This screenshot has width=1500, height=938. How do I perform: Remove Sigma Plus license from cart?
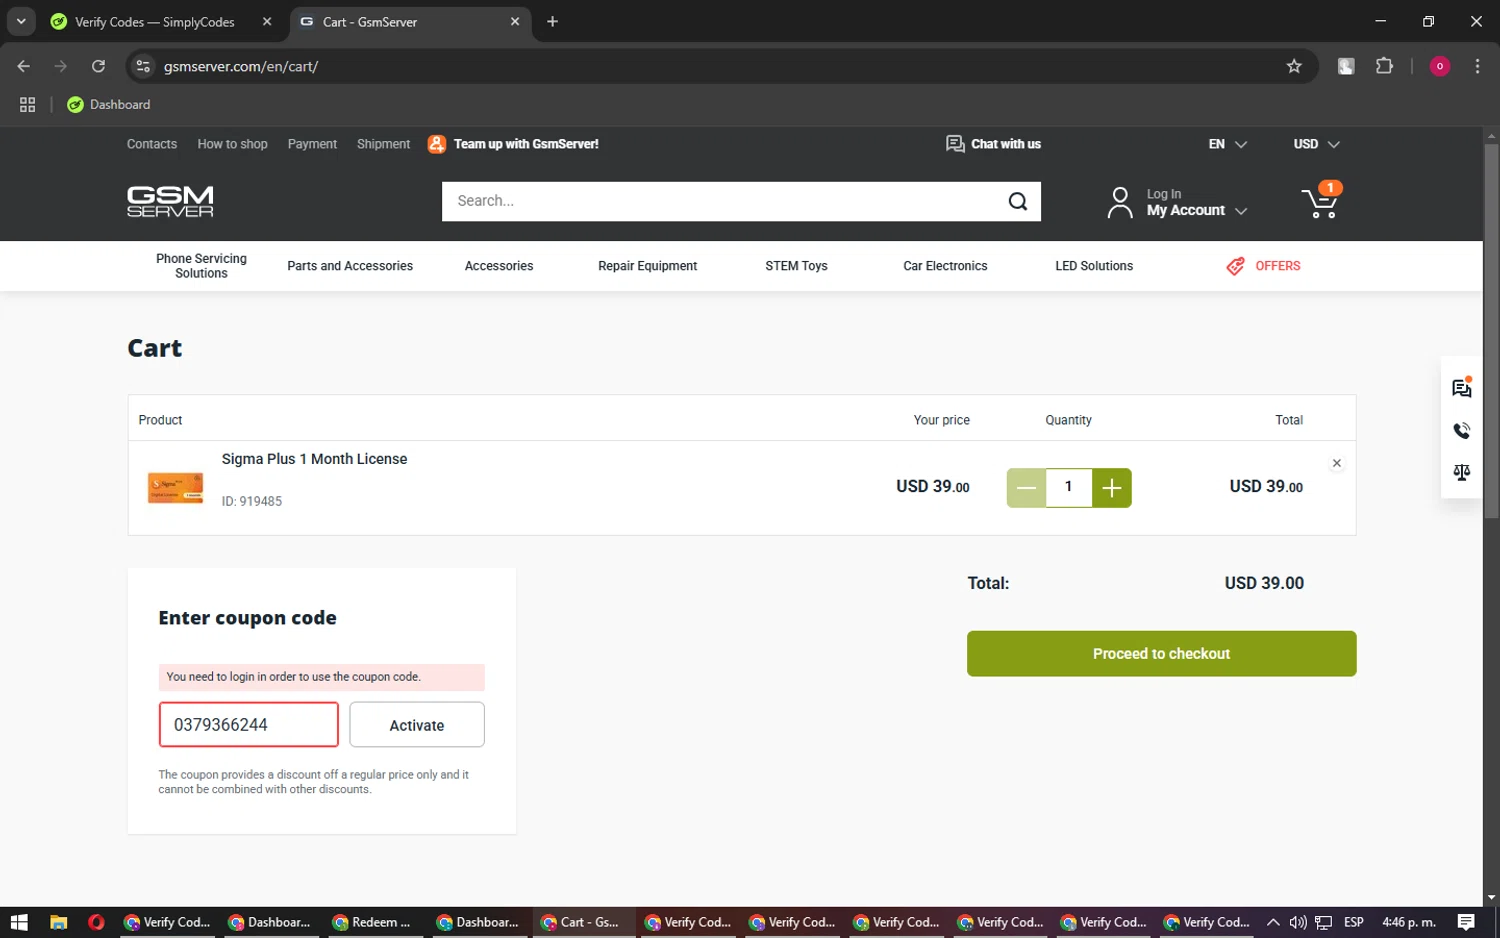[1336, 463]
